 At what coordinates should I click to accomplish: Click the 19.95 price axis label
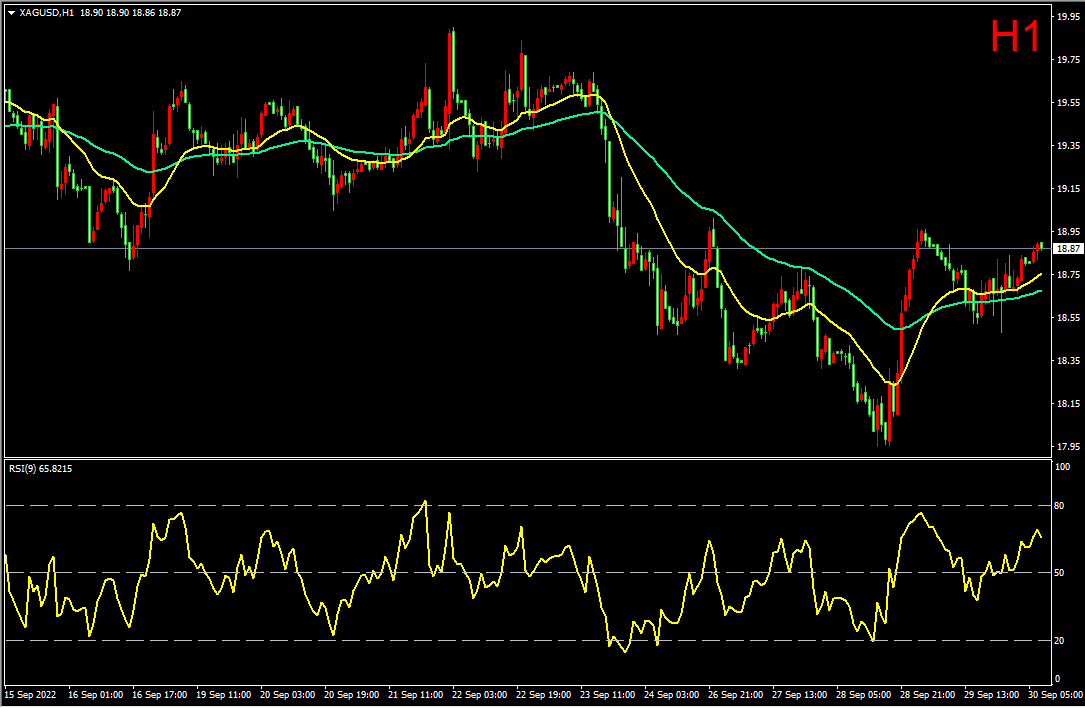pyautogui.click(x=1068, y=17)
